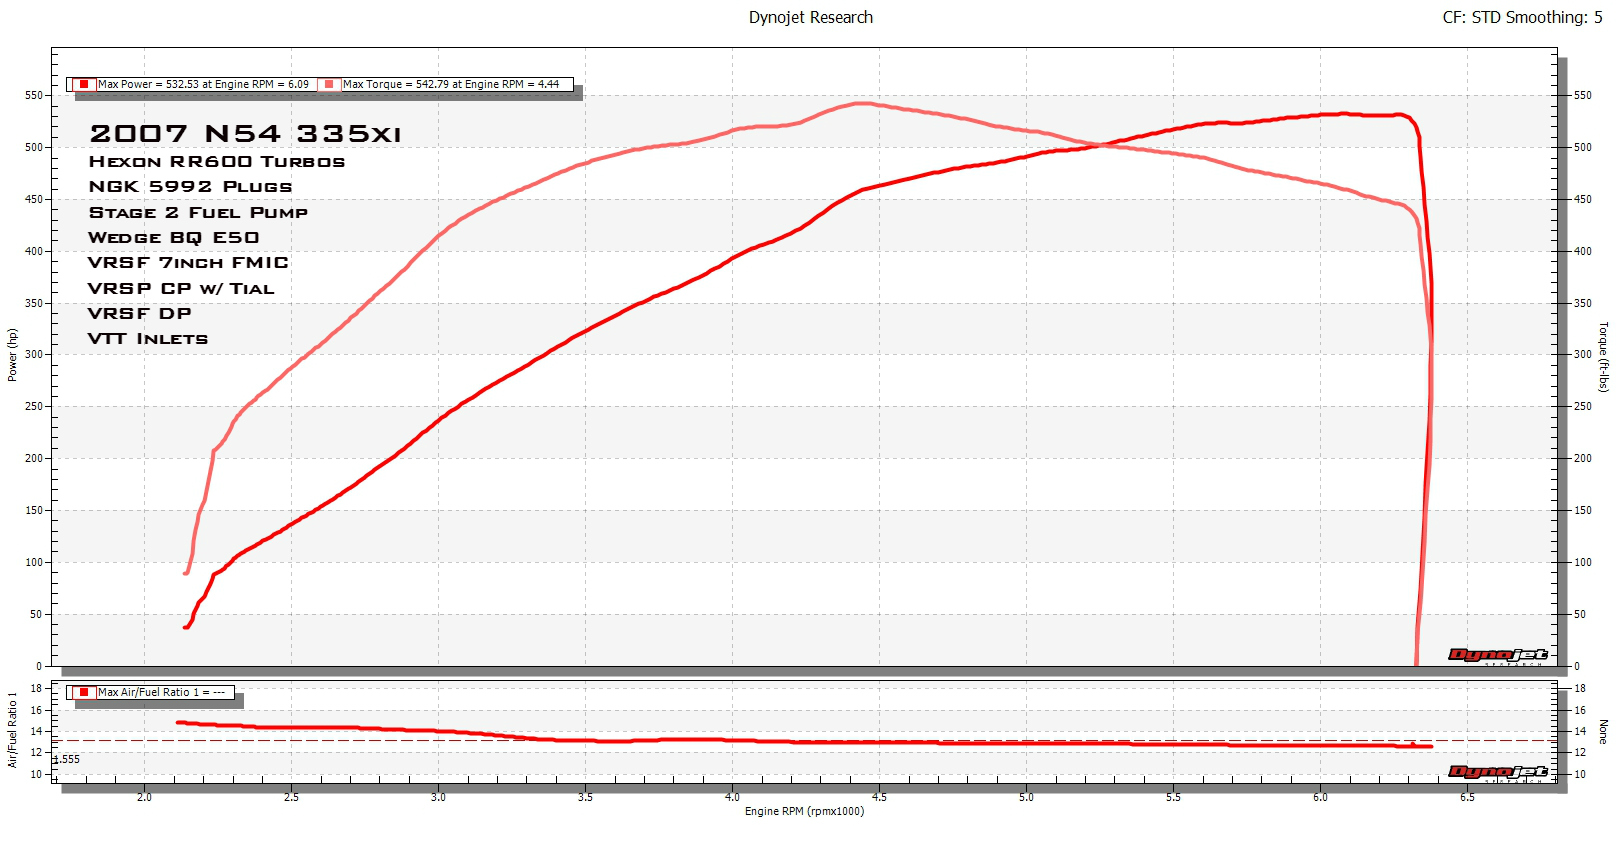Viewport: 1623px width, 841px height.
Task: Click the red Max Air/Fuel Ratio legend swatch
Action: (x=84, y=692)
